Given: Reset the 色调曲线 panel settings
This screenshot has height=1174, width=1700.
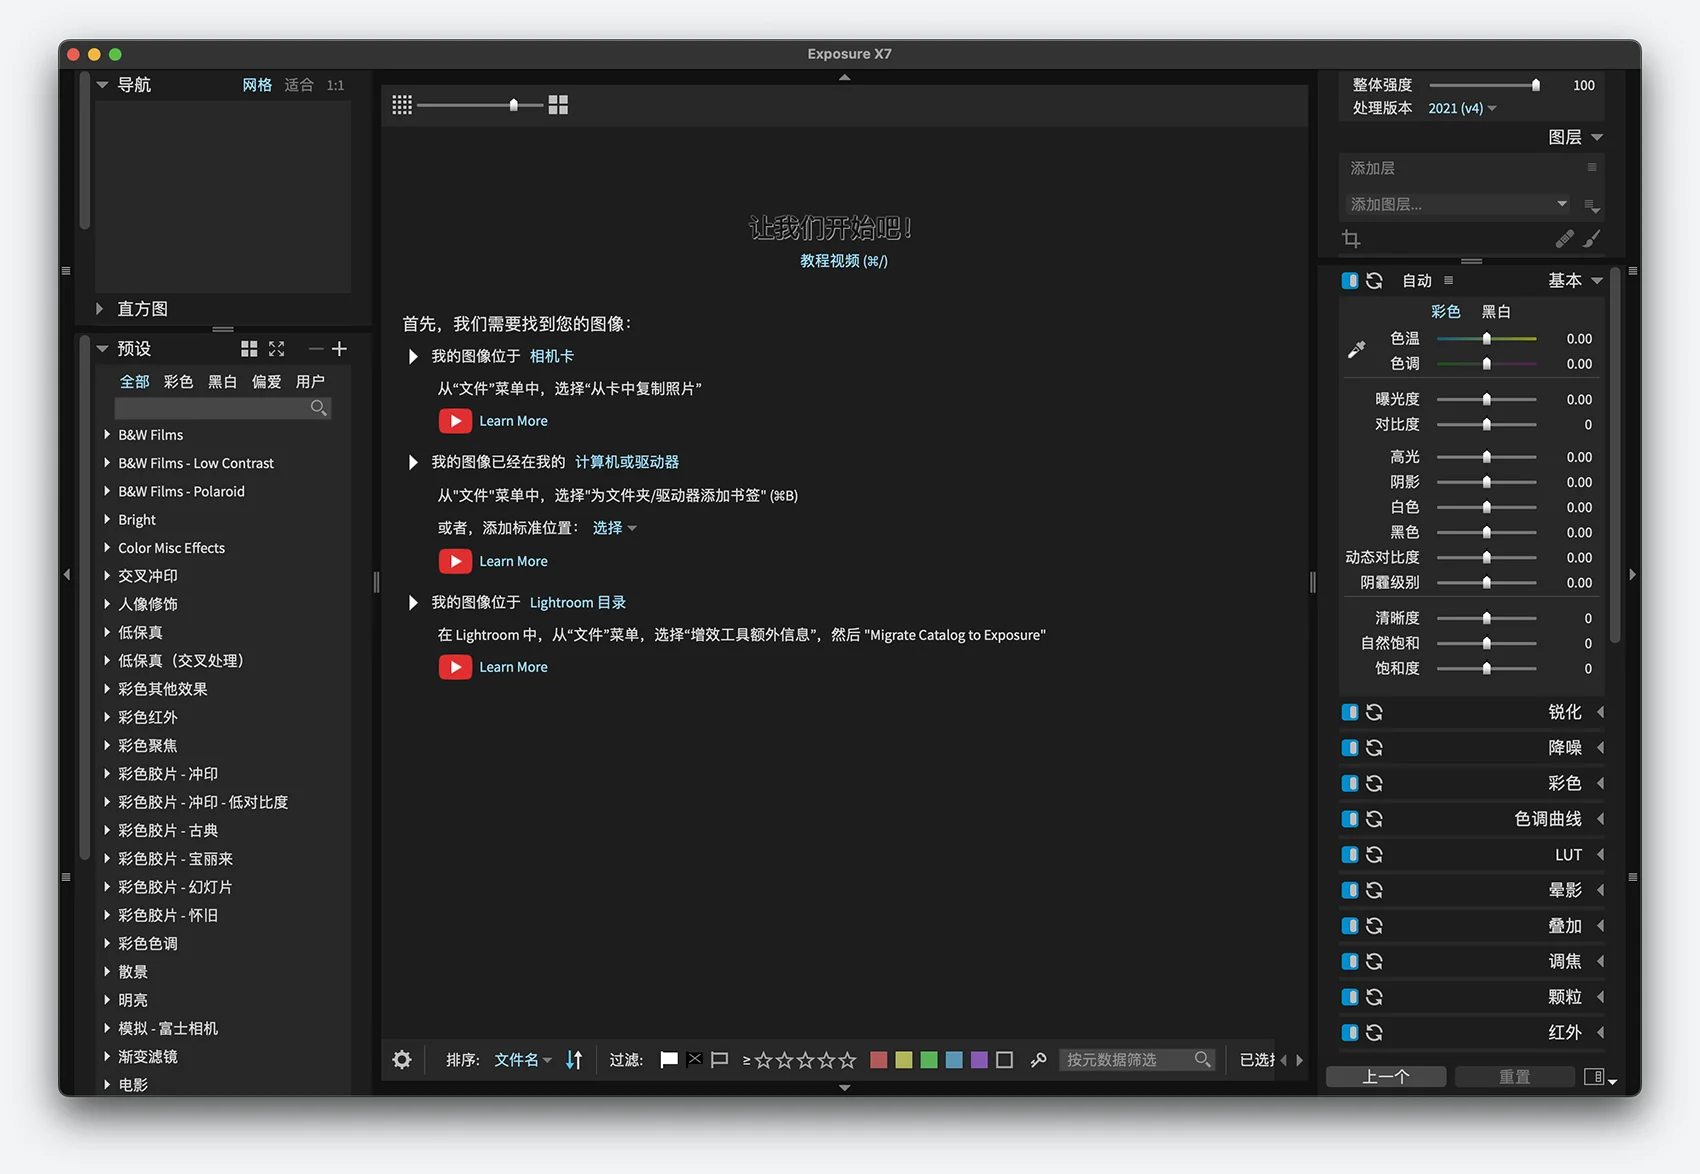Looking at the screenshot, I should click(1375, 819).
